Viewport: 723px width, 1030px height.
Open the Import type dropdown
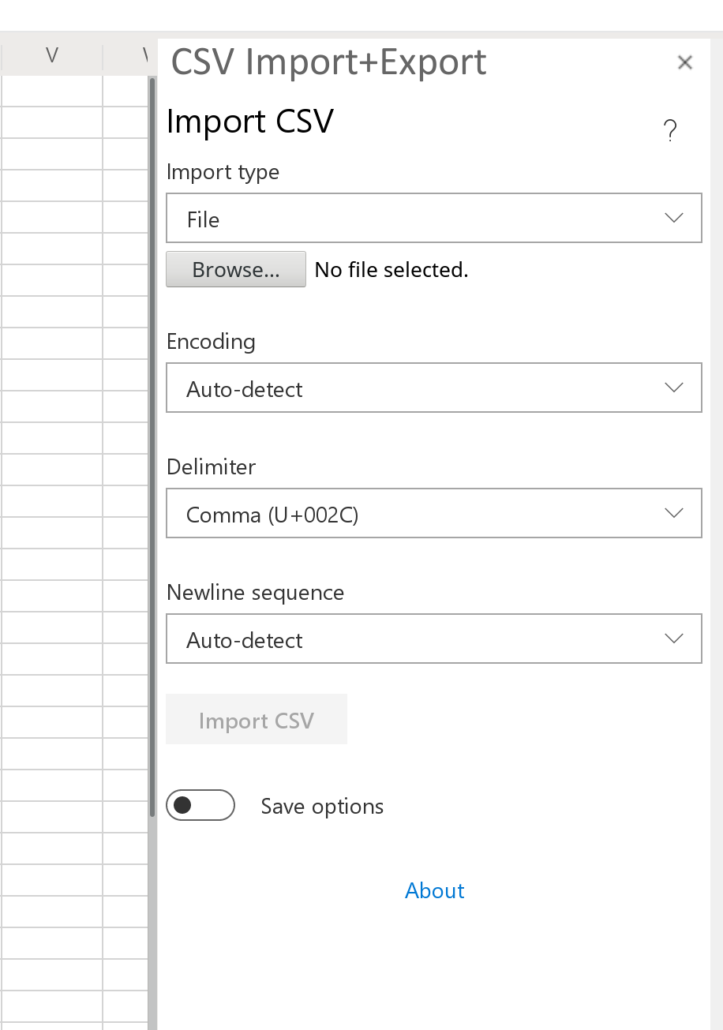(433, 218)
